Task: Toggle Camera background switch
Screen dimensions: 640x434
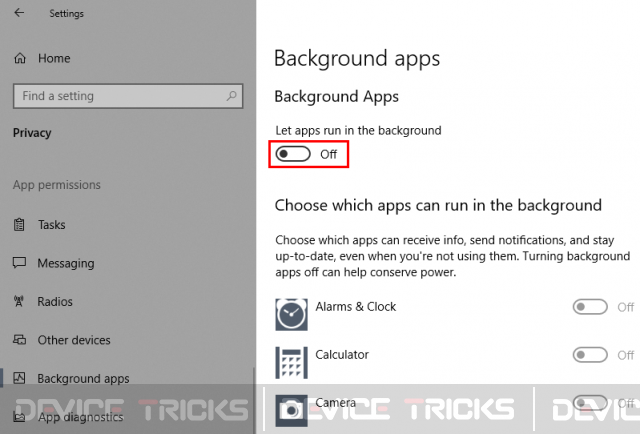Action: point(590,403)
